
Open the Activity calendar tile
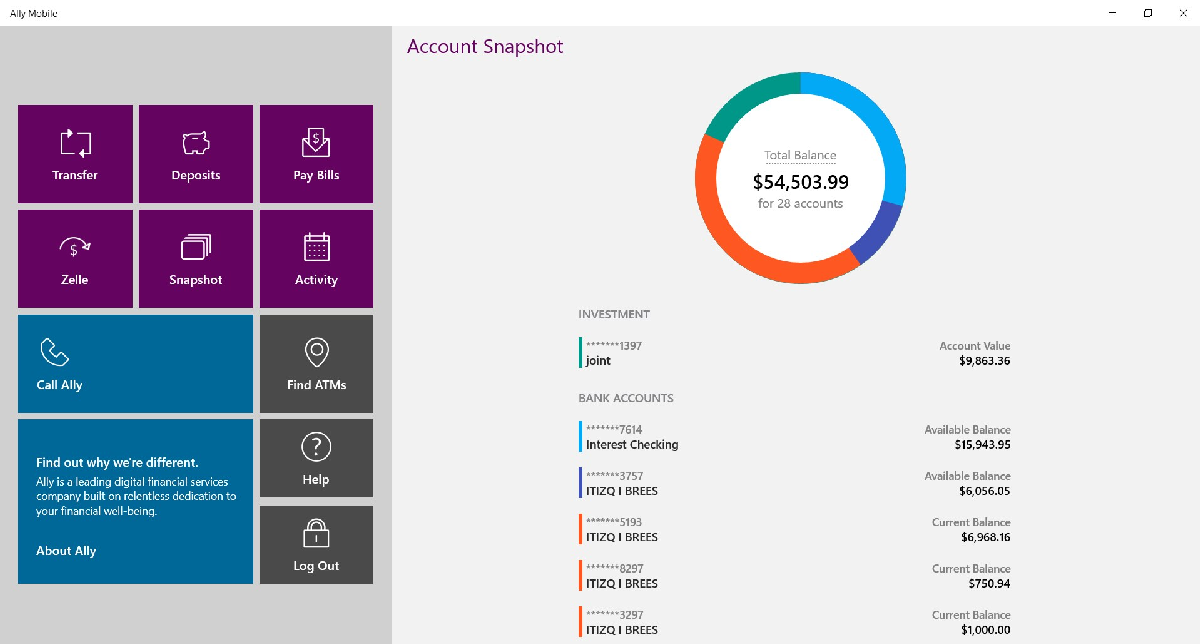click(x=316, y=259)
